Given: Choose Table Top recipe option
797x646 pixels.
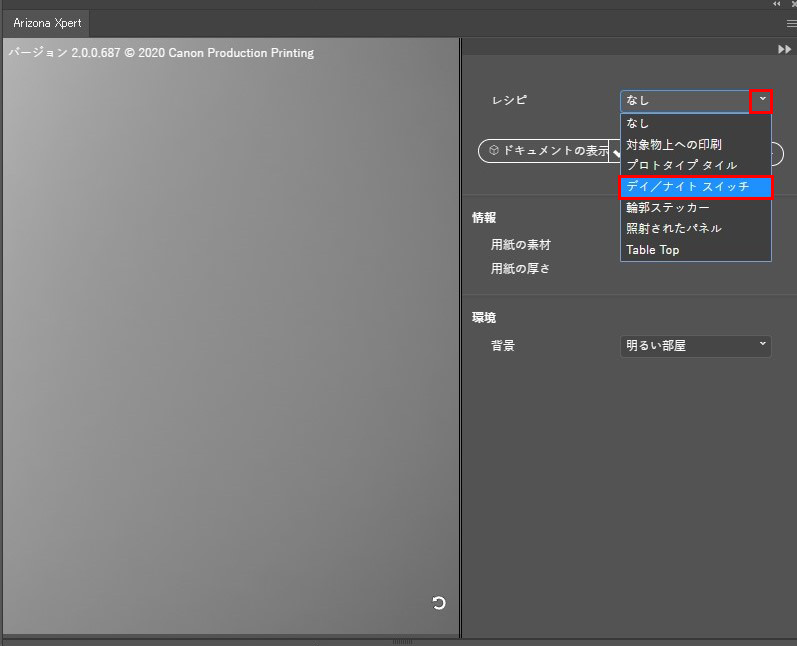Looking at the screenshot, I should (695, 250).
